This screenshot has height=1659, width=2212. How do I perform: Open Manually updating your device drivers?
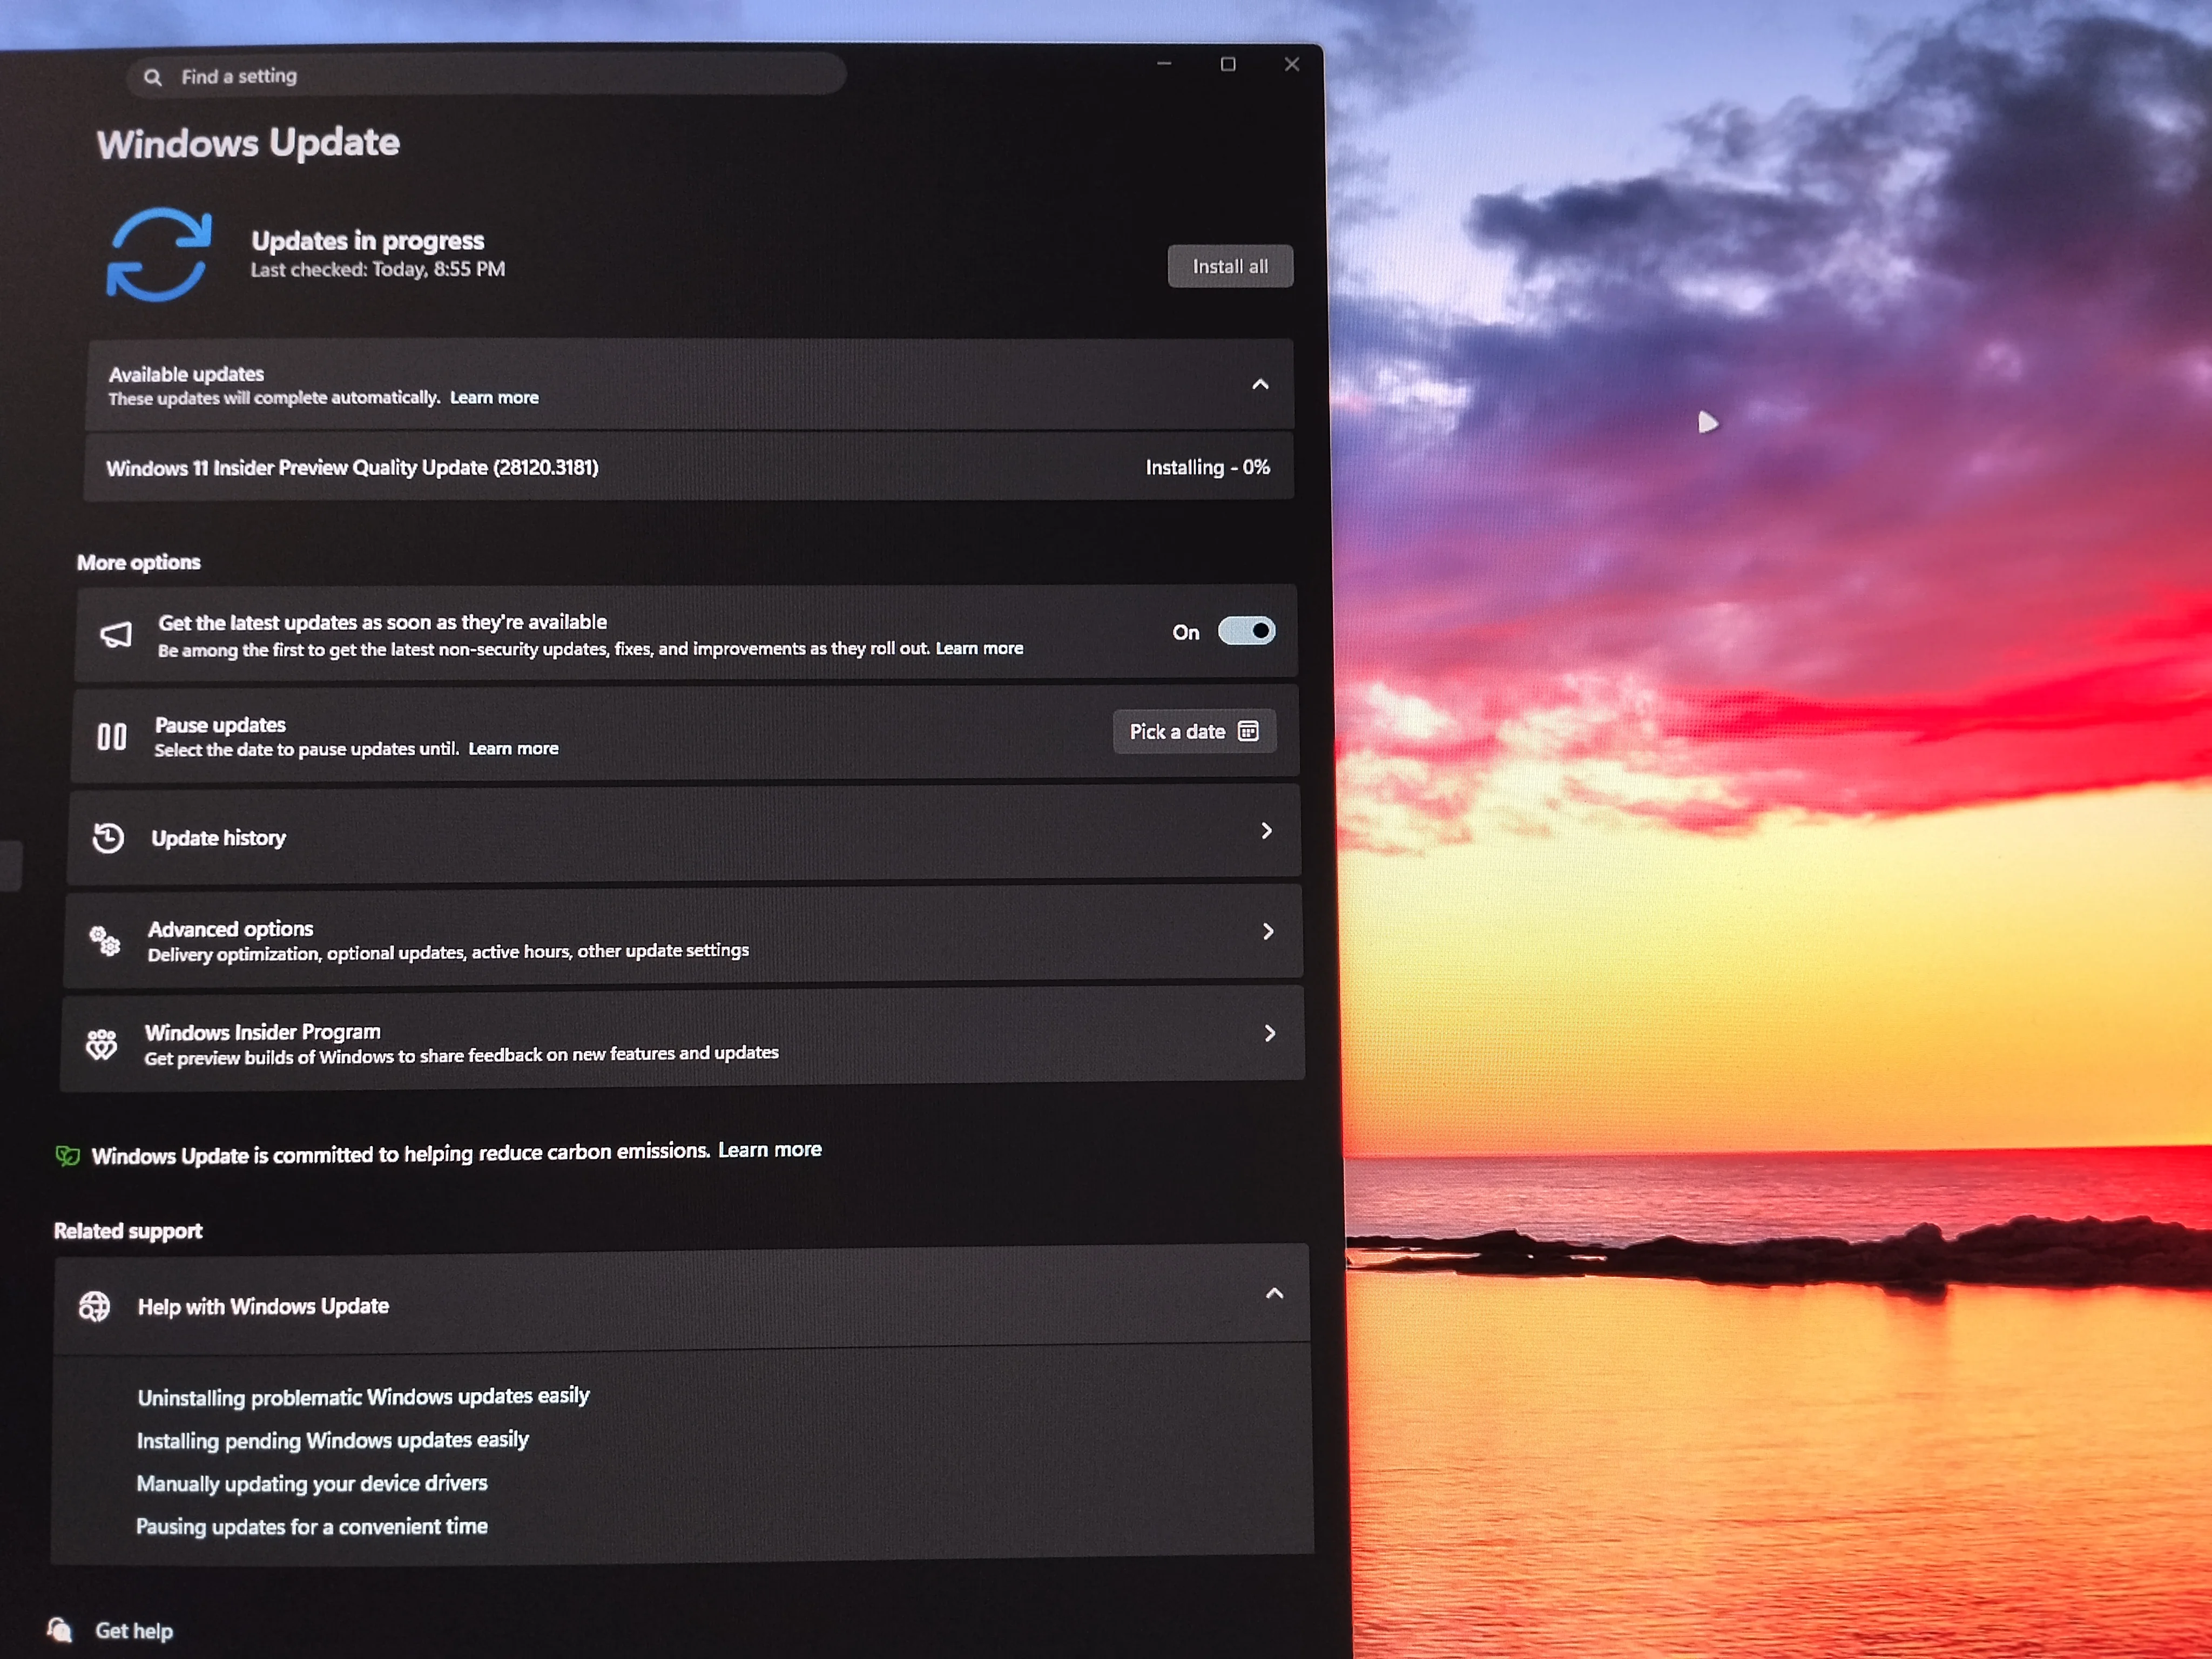coord(312,1483)
